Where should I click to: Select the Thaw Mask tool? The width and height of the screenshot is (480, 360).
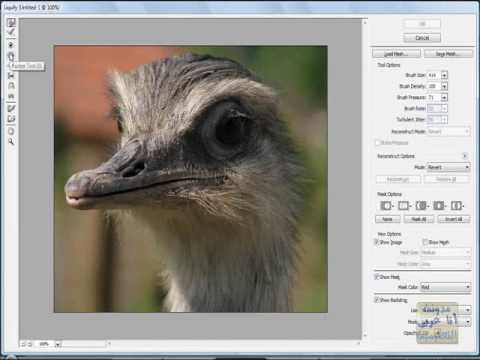[11, 119]
